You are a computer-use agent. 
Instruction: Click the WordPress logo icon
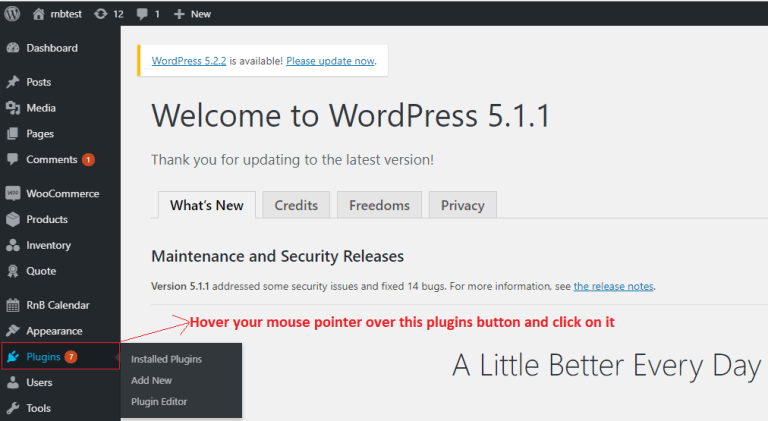tap(12, 14)
